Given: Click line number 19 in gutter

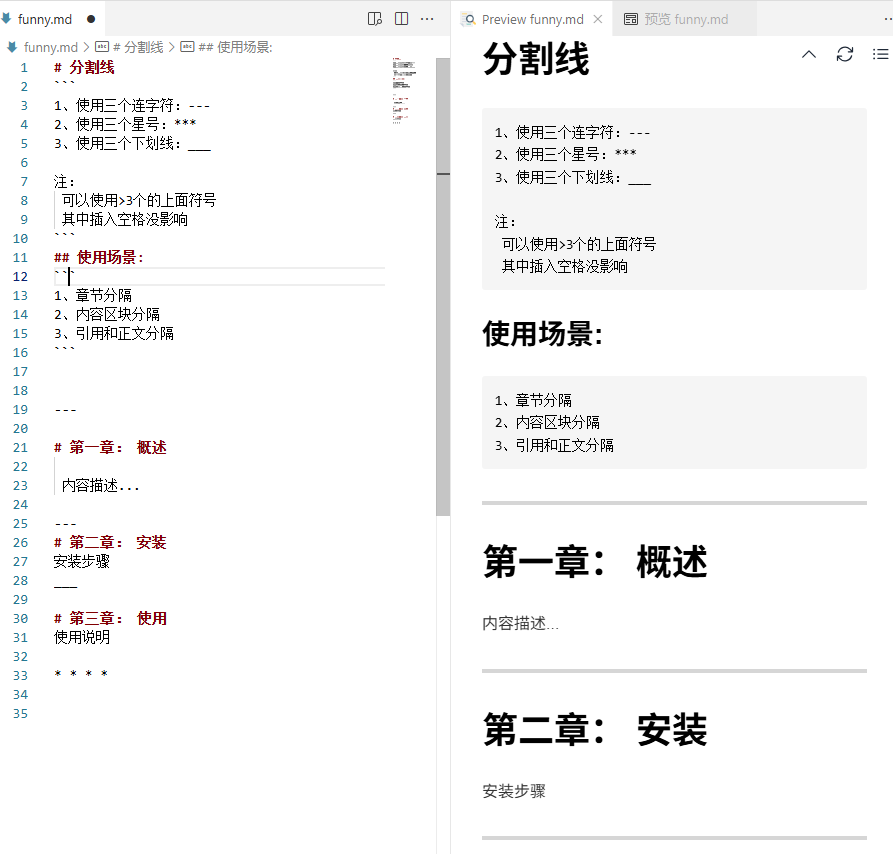Looking at the screenshot, I should click(20, 409).
